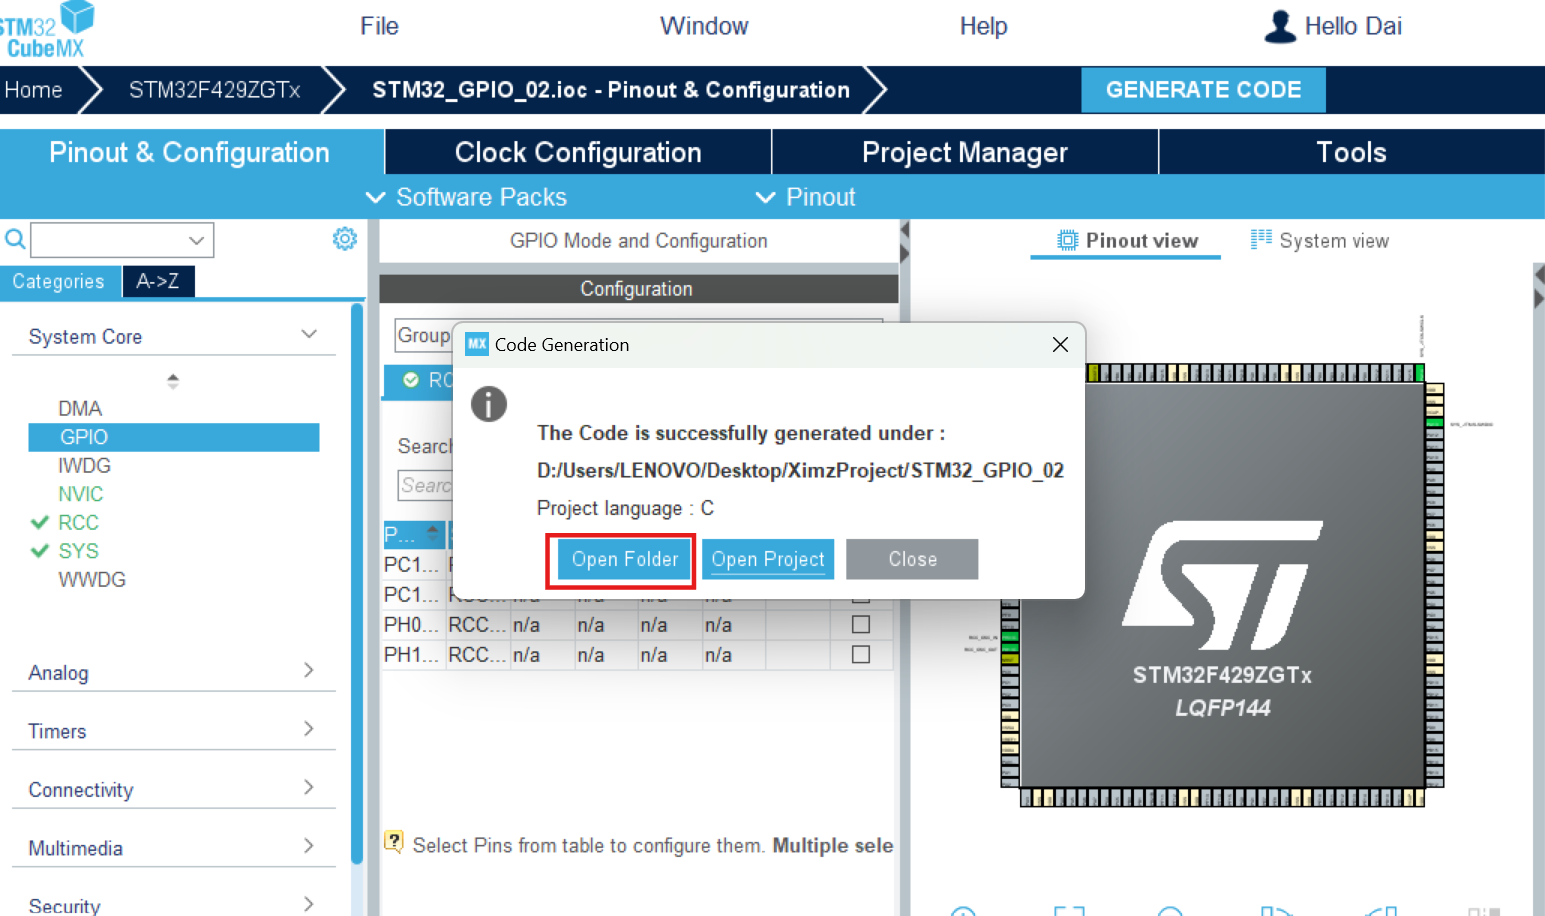
Task: Click the categories search input field
Action: click(110, 240)
